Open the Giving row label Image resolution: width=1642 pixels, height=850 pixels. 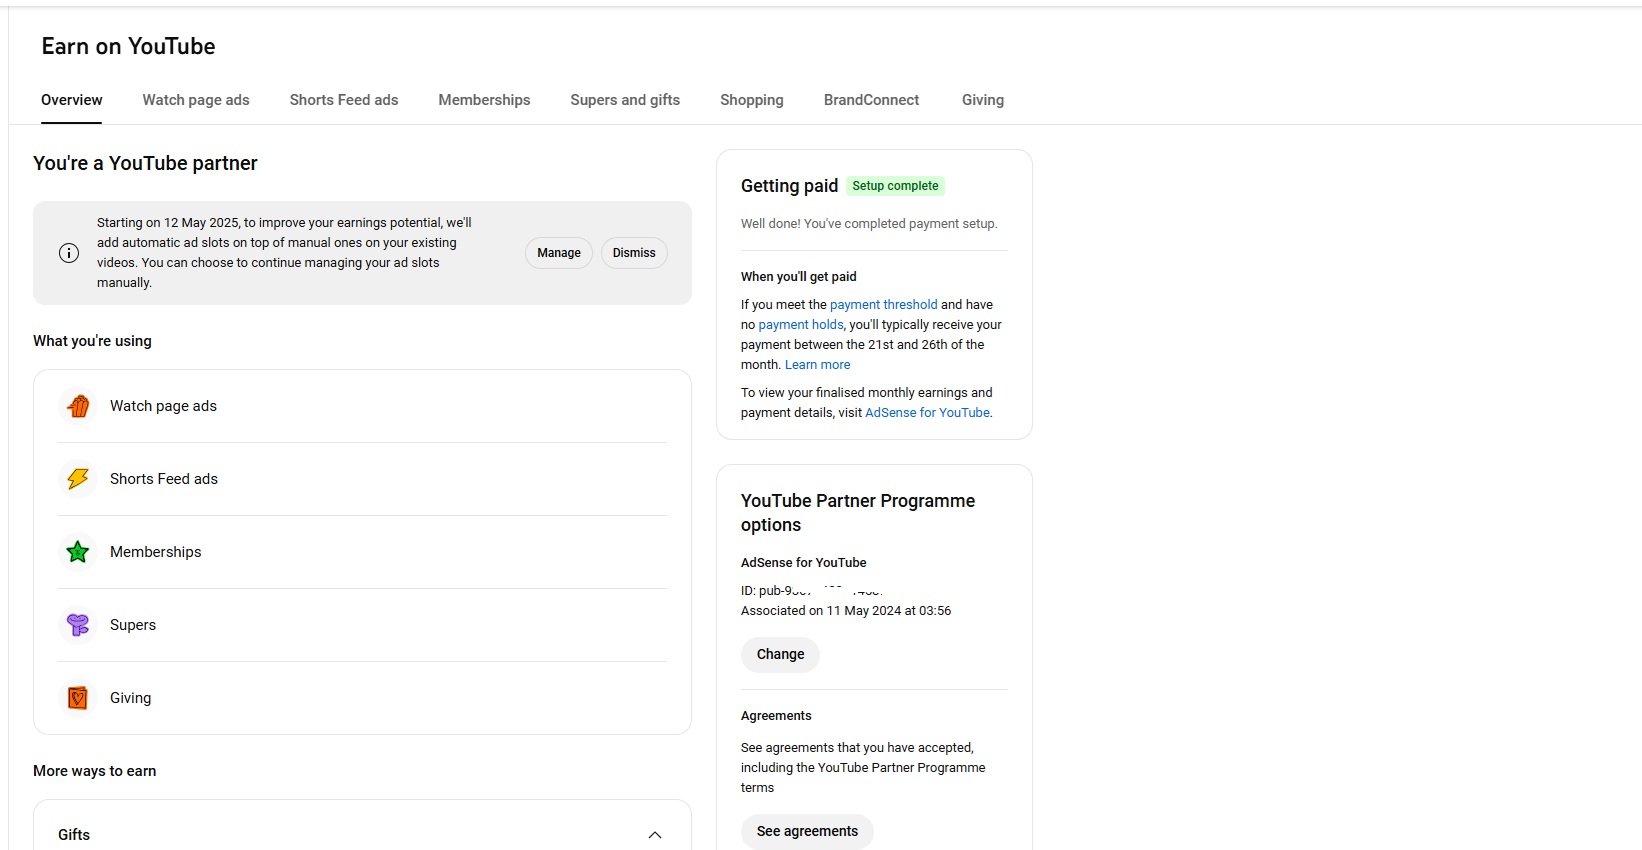(x=130, y=698)
